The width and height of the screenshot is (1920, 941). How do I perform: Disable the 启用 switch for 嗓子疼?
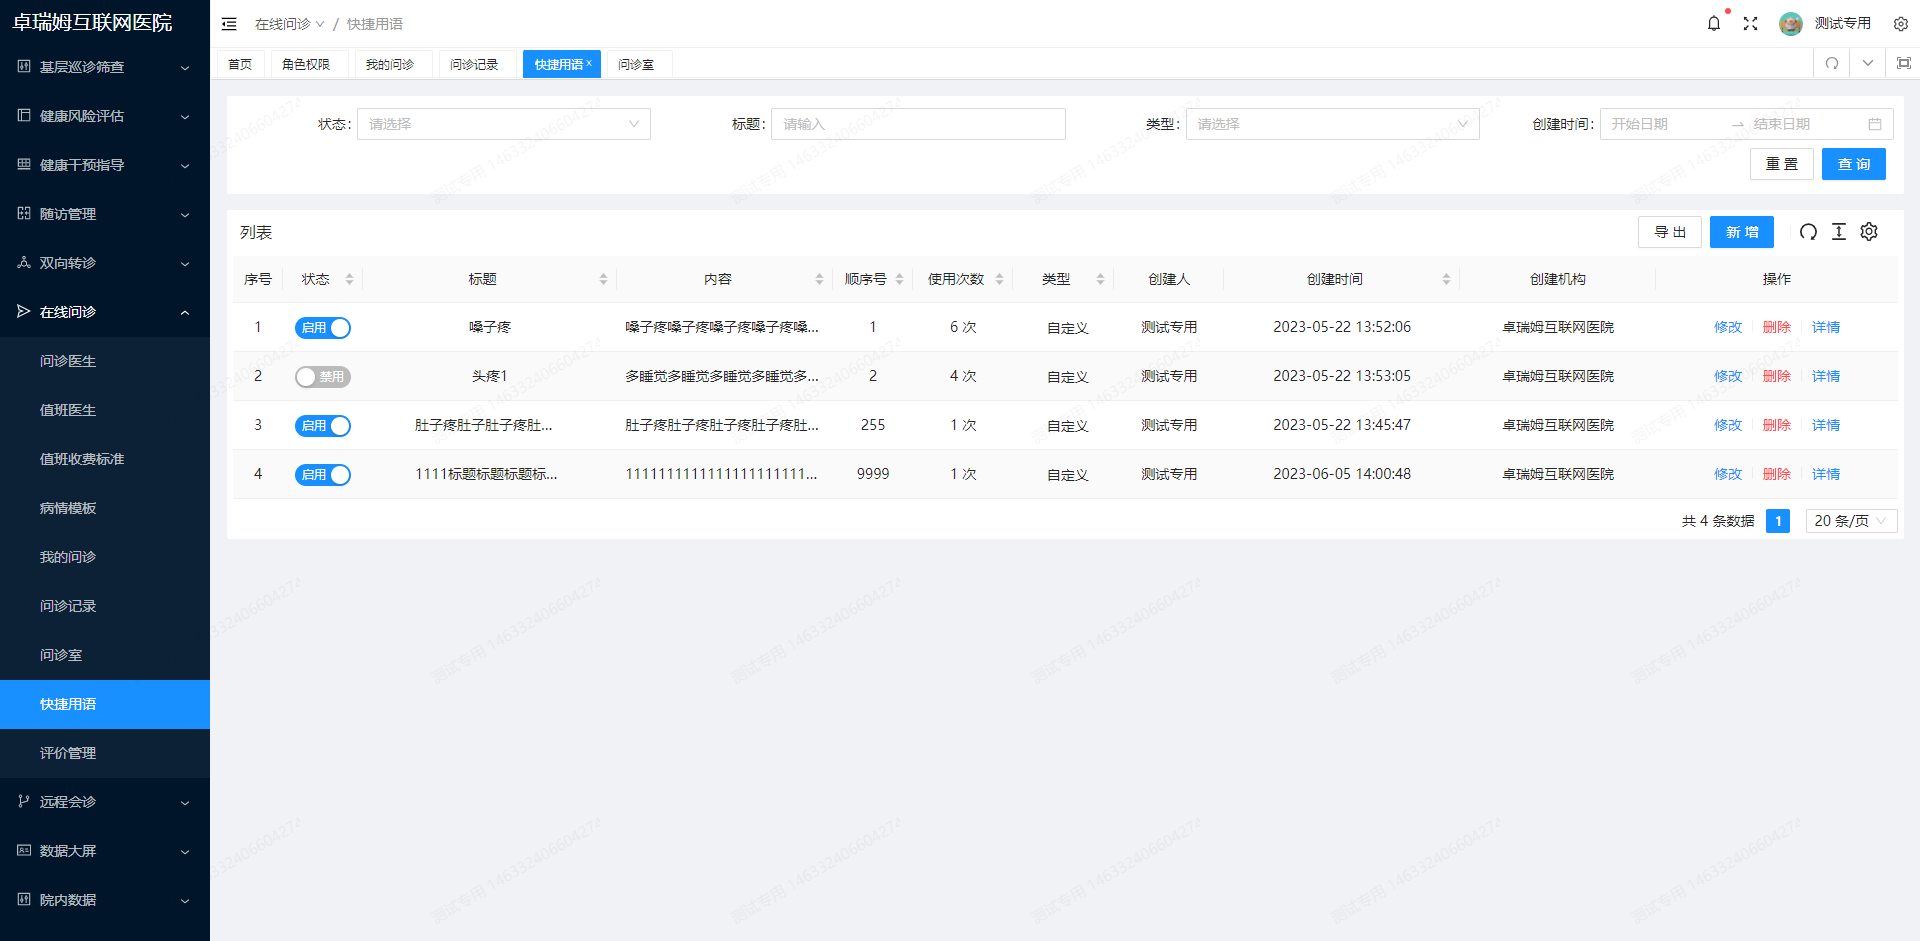[x=322, y=327]
